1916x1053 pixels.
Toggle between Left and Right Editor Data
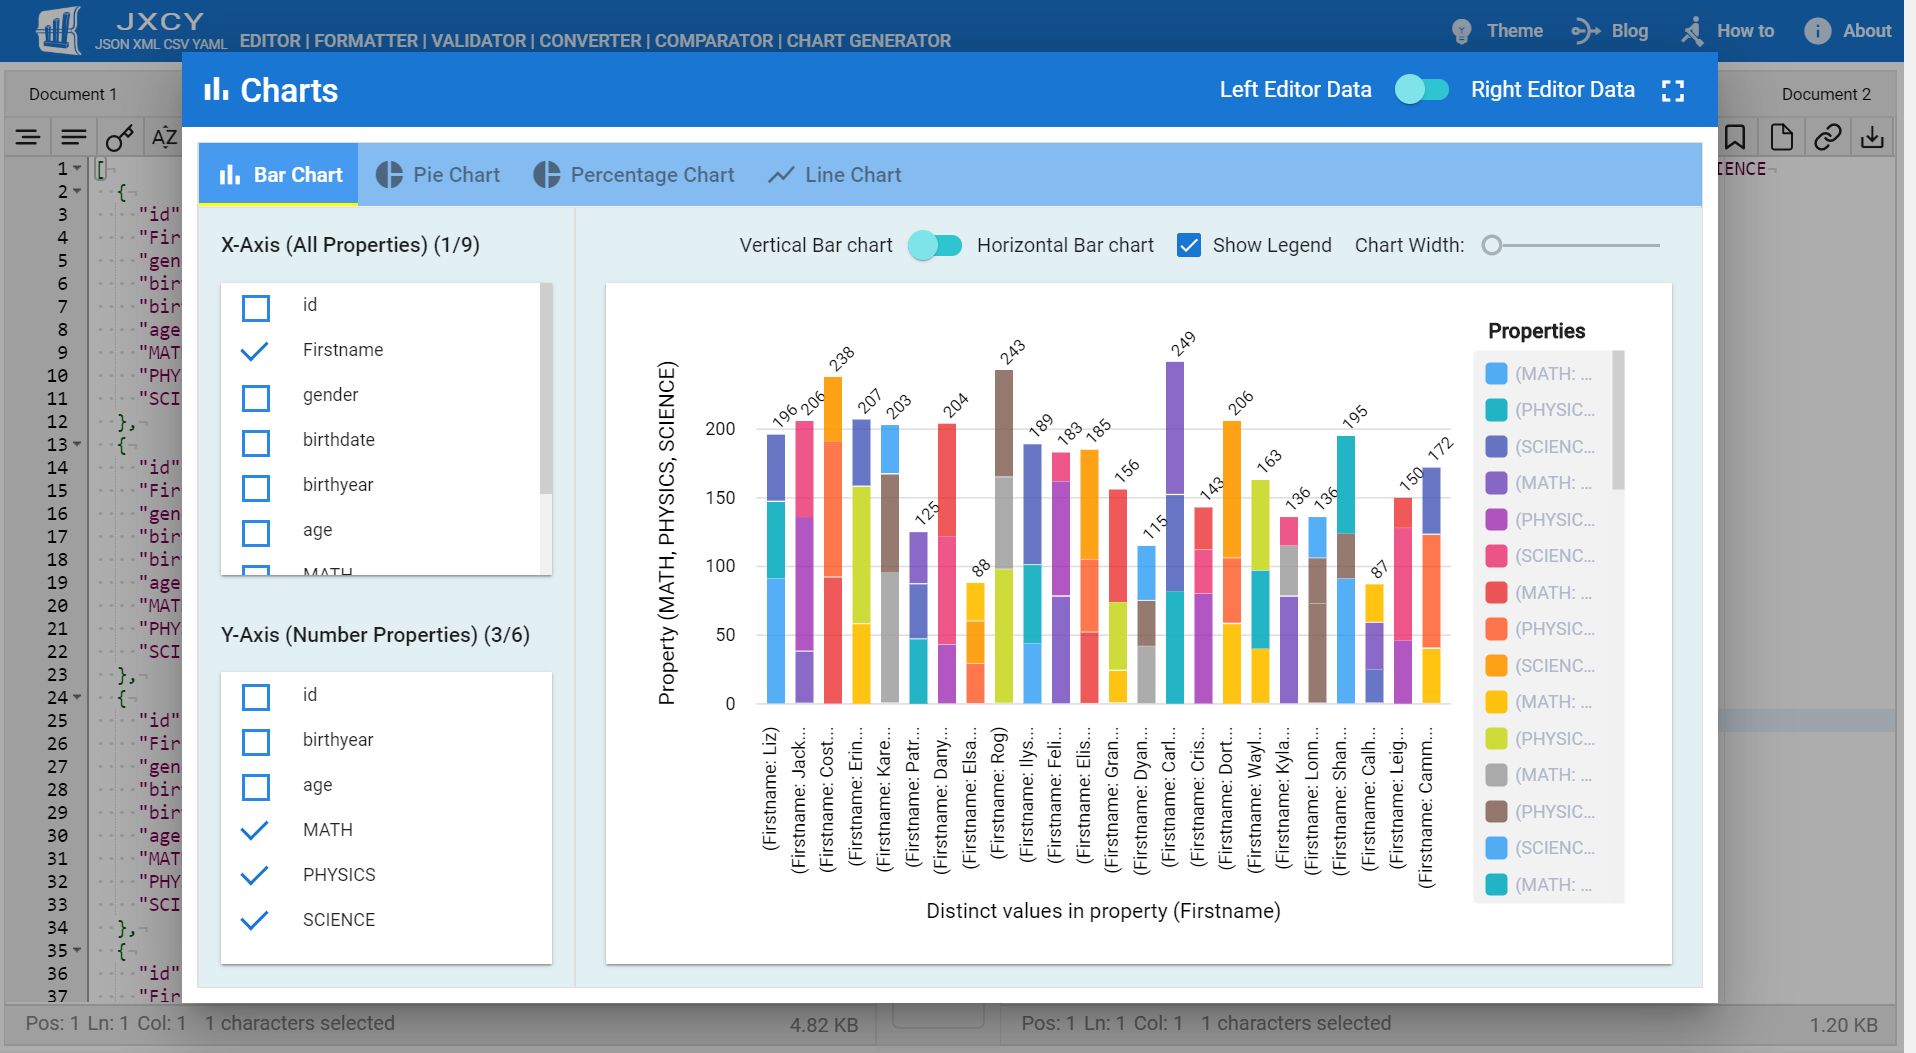[1422, 90]
